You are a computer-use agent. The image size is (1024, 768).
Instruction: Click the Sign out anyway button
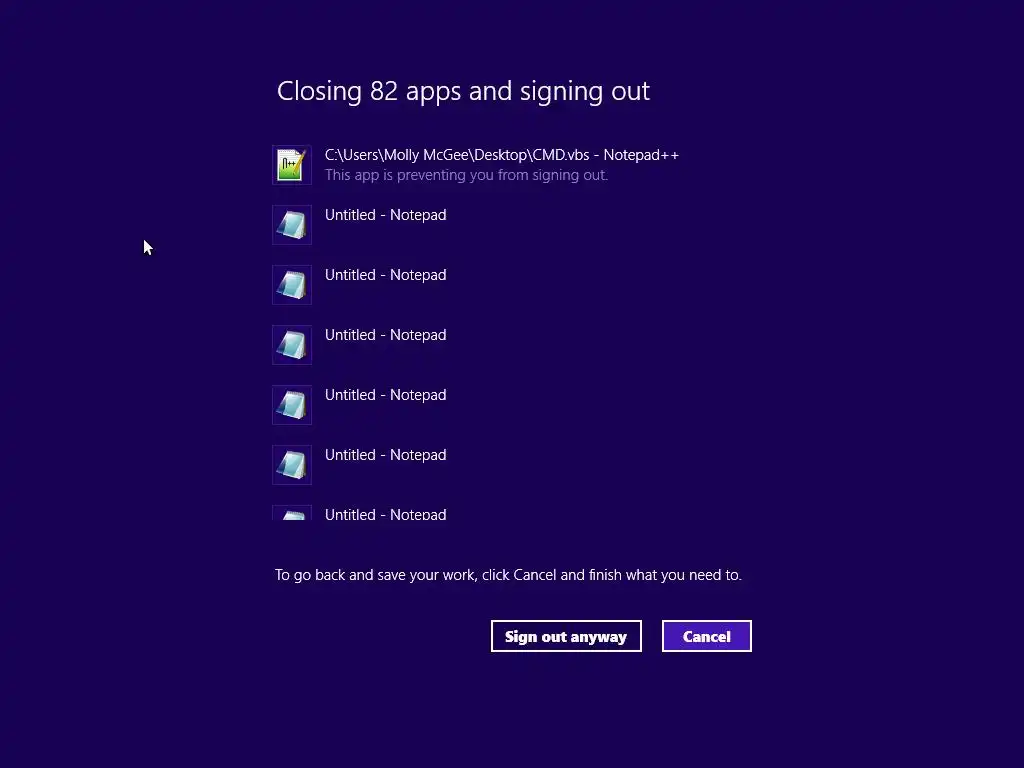point(566,636)
